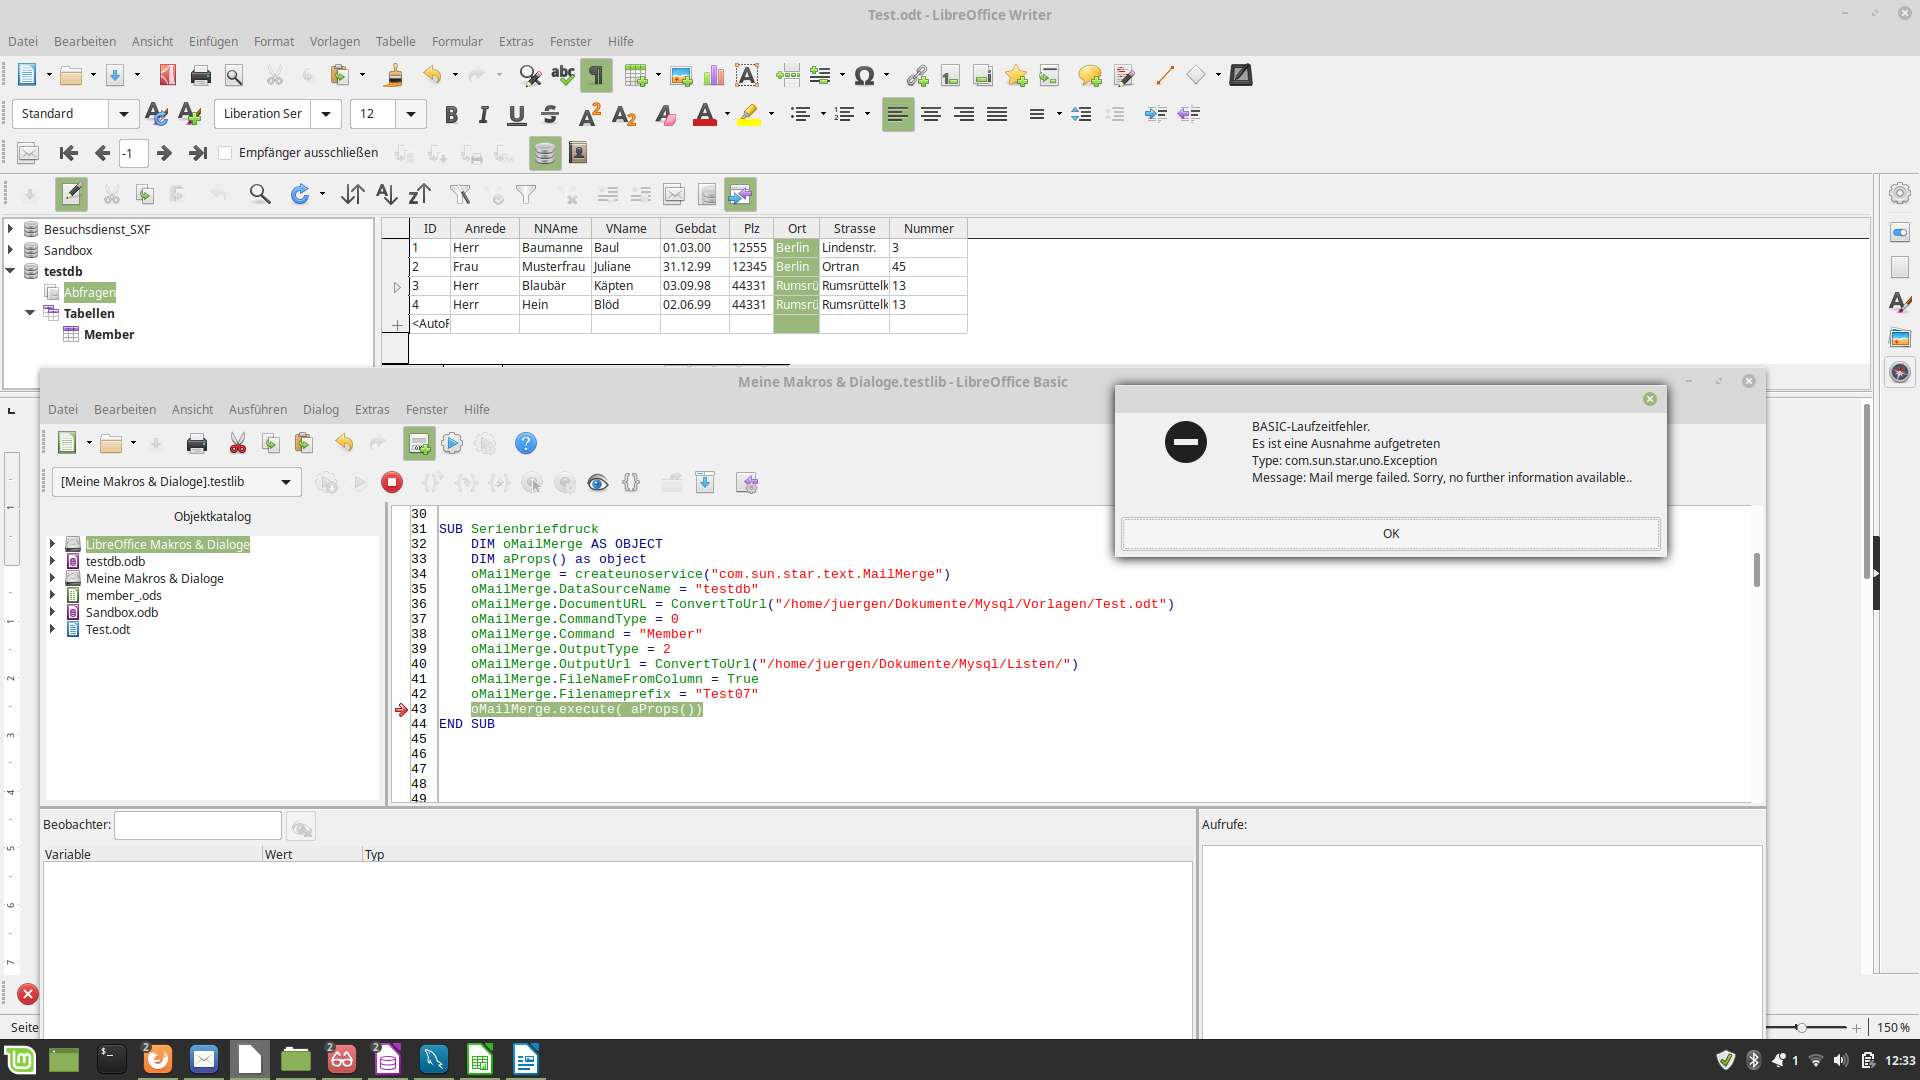Expand testdb.odb in Objektkatalog

click(x=52, y=561)
